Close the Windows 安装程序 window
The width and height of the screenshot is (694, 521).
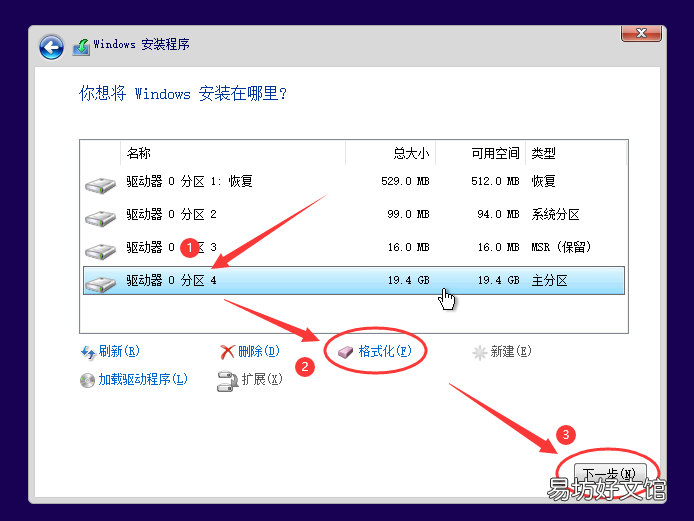(641, 33)
